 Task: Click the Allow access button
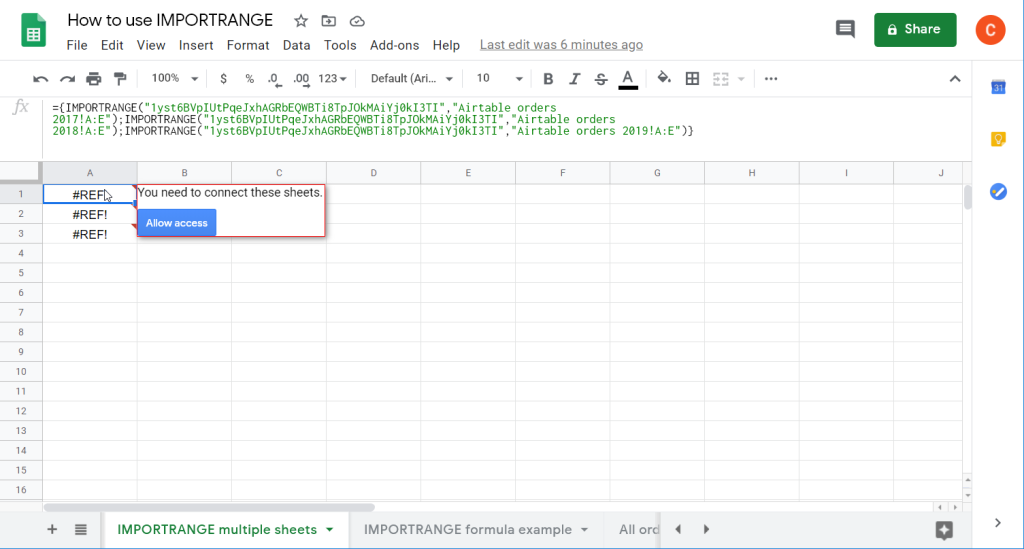click(x=177, y=223)
